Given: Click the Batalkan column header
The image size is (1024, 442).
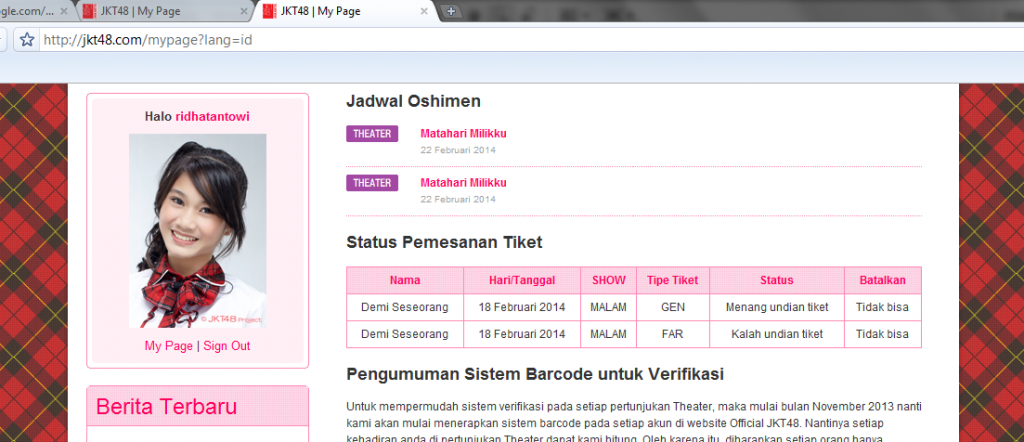Looking at the screenshot, I should [882, 281].
